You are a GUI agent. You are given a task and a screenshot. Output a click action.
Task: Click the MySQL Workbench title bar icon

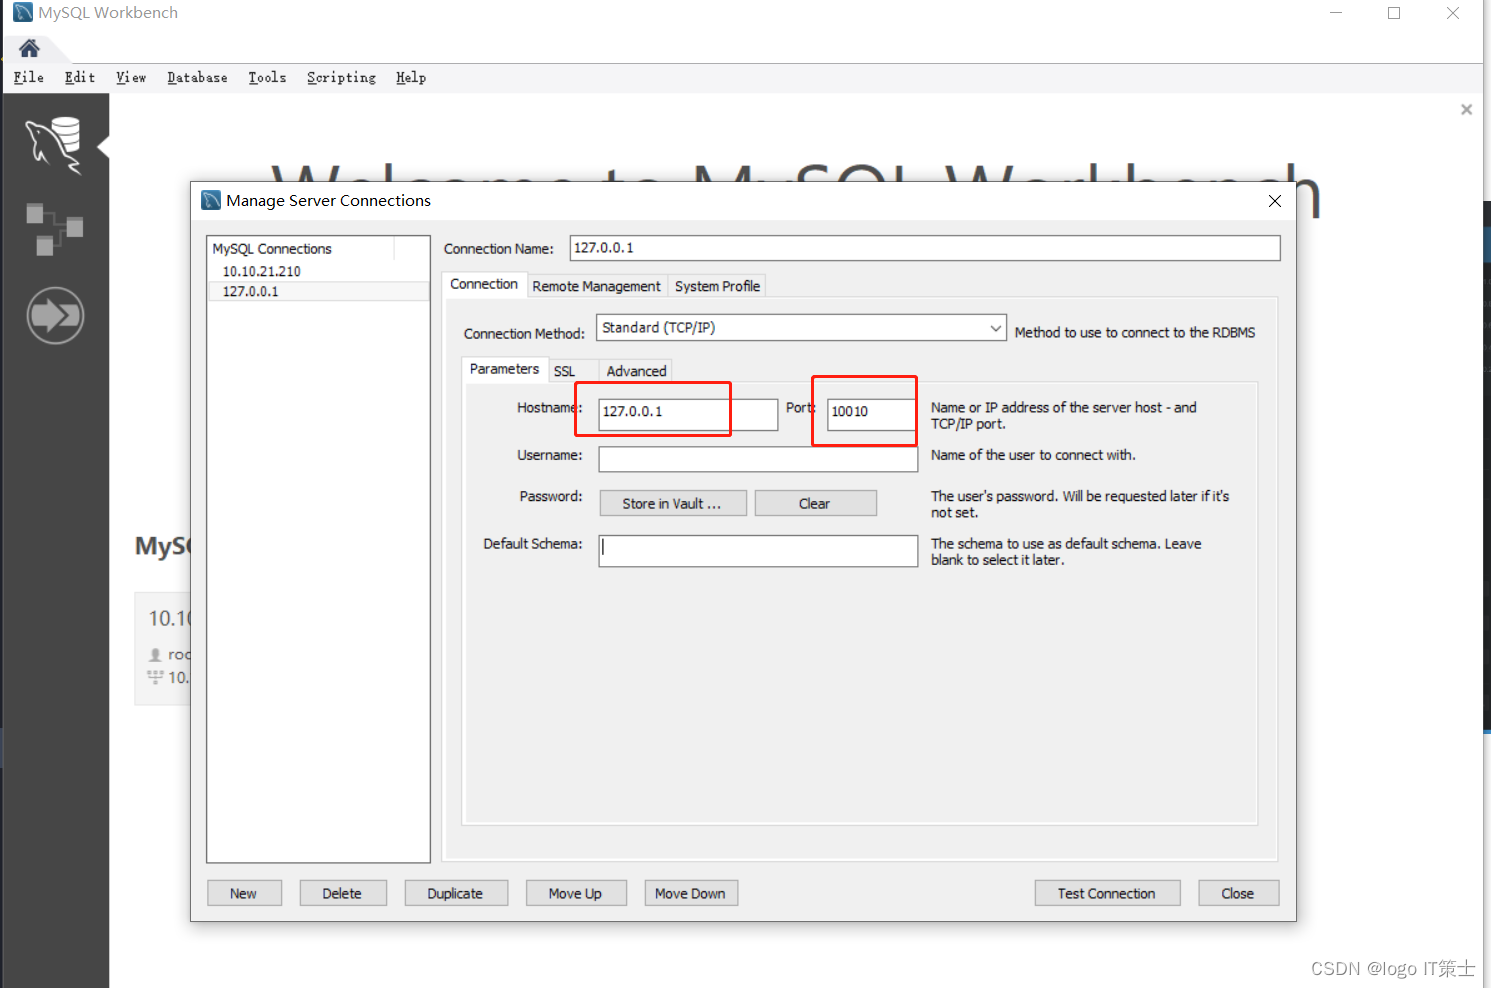(x=22, y=12)
